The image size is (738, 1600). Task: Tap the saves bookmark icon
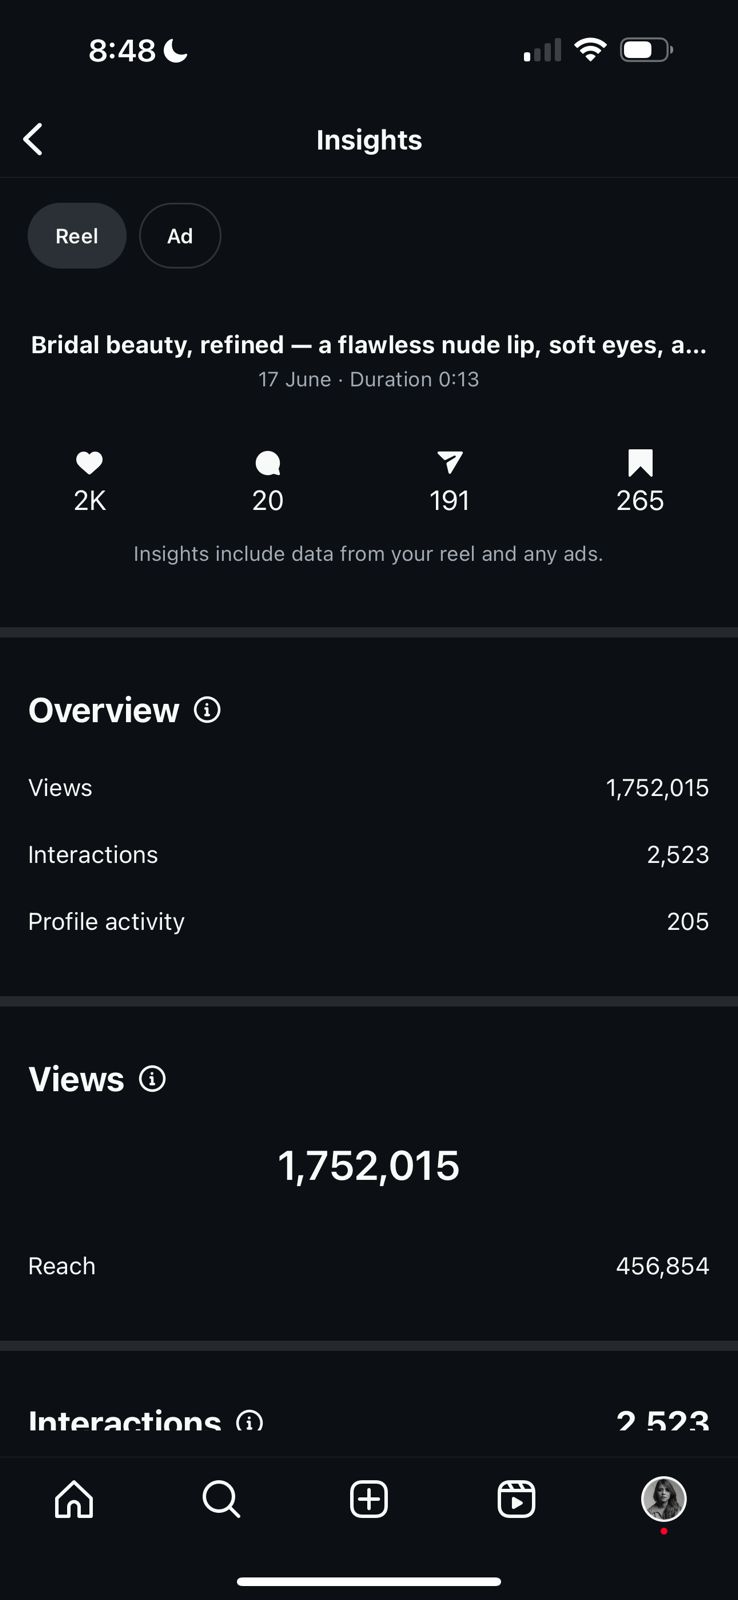pyautogui.click(x=640, y=463)
